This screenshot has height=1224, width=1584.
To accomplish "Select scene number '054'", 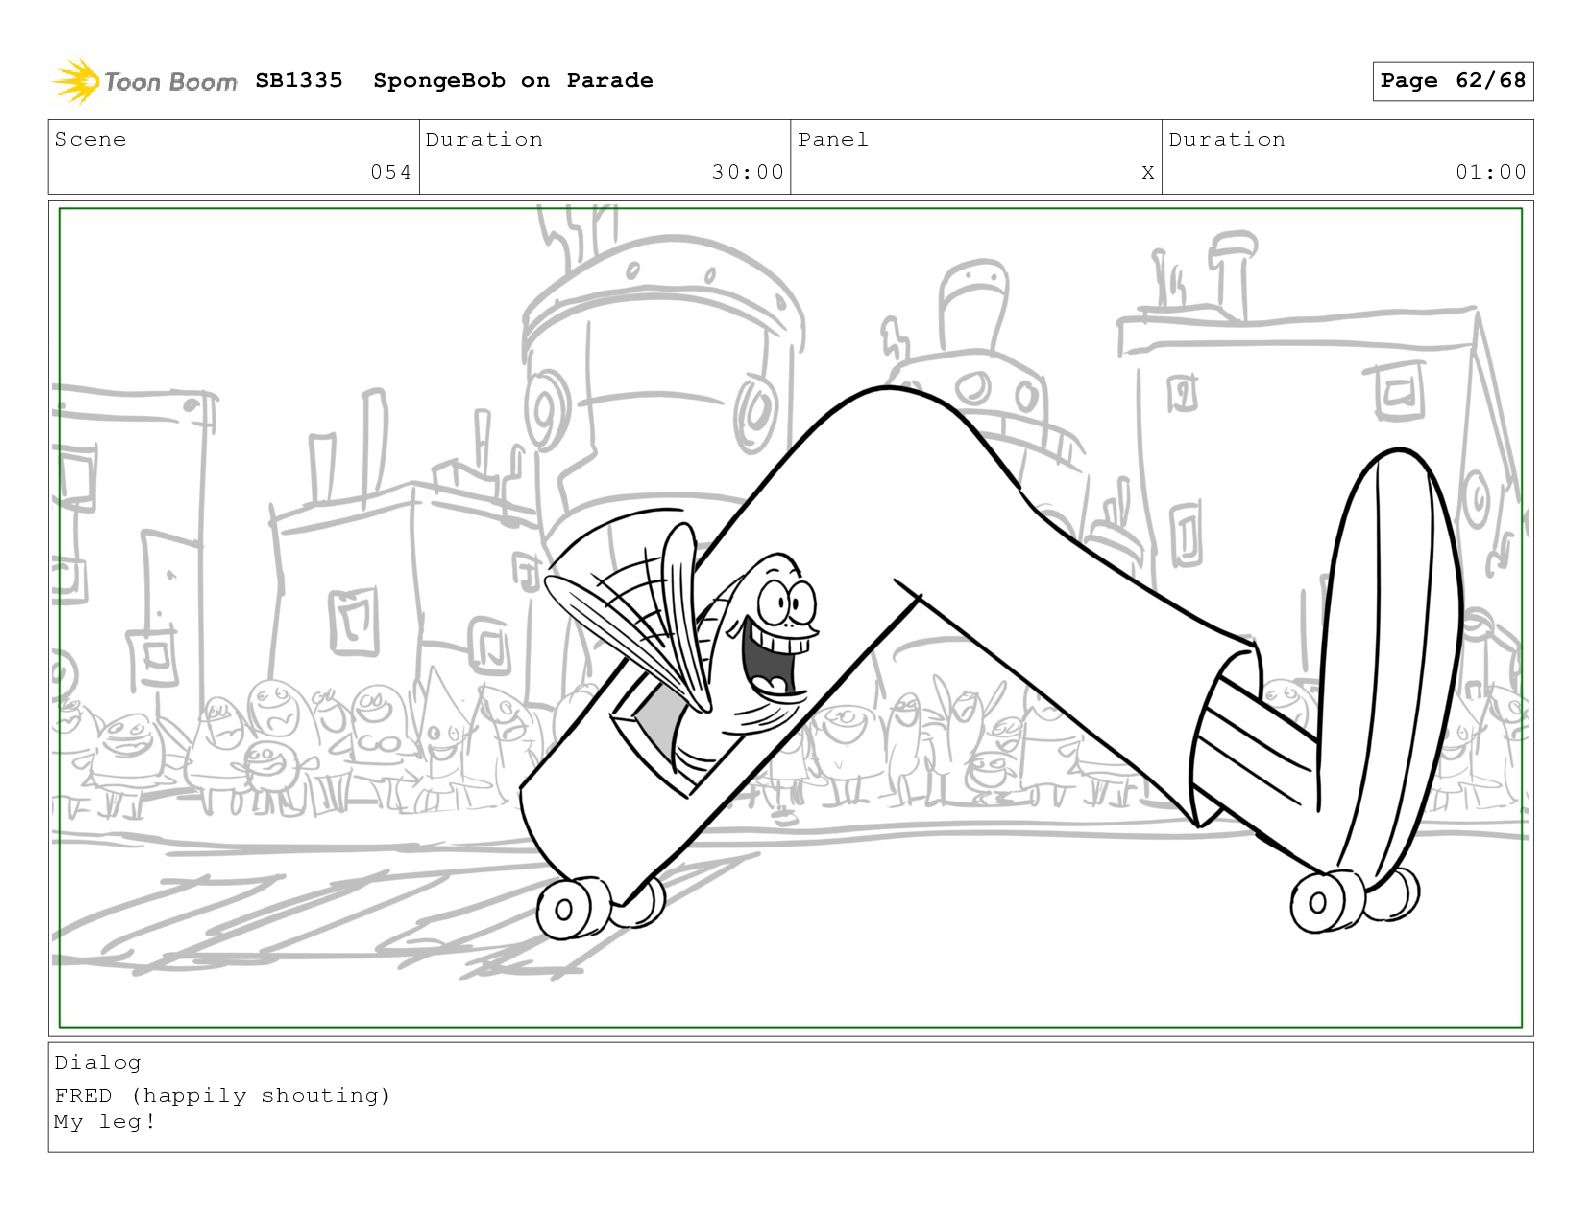I will [x=391, y=172].
